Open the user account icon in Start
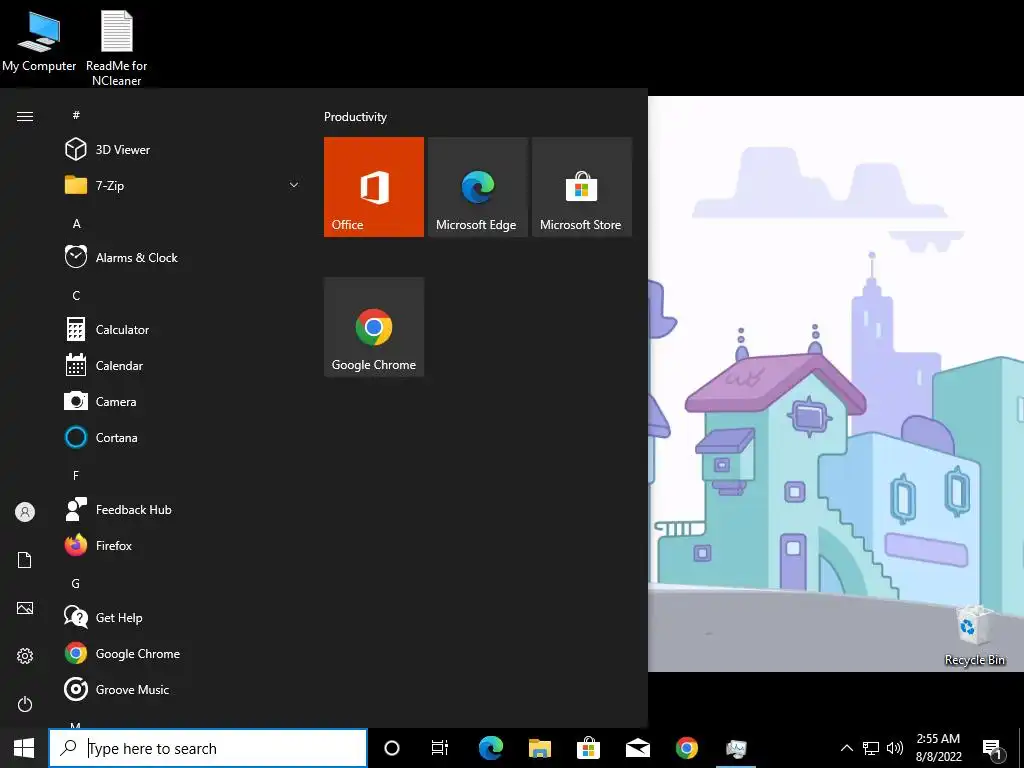This screenshot has height=768, width=1024. pyautogui.click(x=25, y=512)
